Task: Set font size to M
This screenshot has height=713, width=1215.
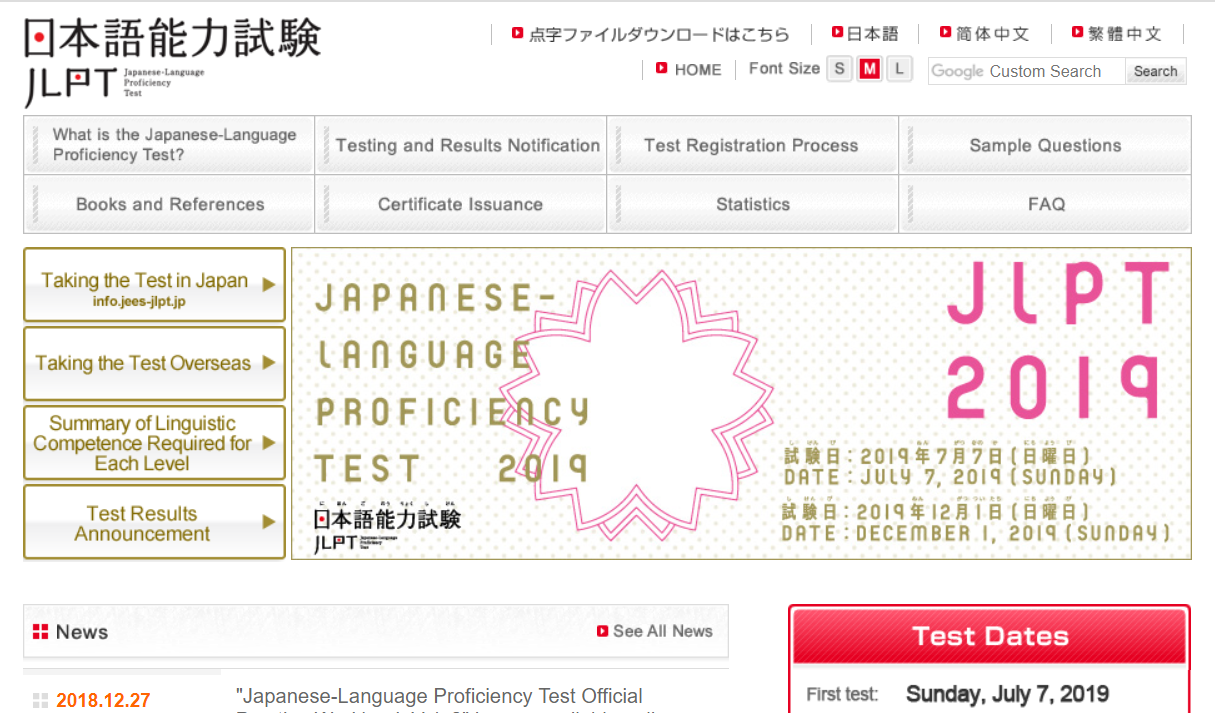Action: pos(870,69)
